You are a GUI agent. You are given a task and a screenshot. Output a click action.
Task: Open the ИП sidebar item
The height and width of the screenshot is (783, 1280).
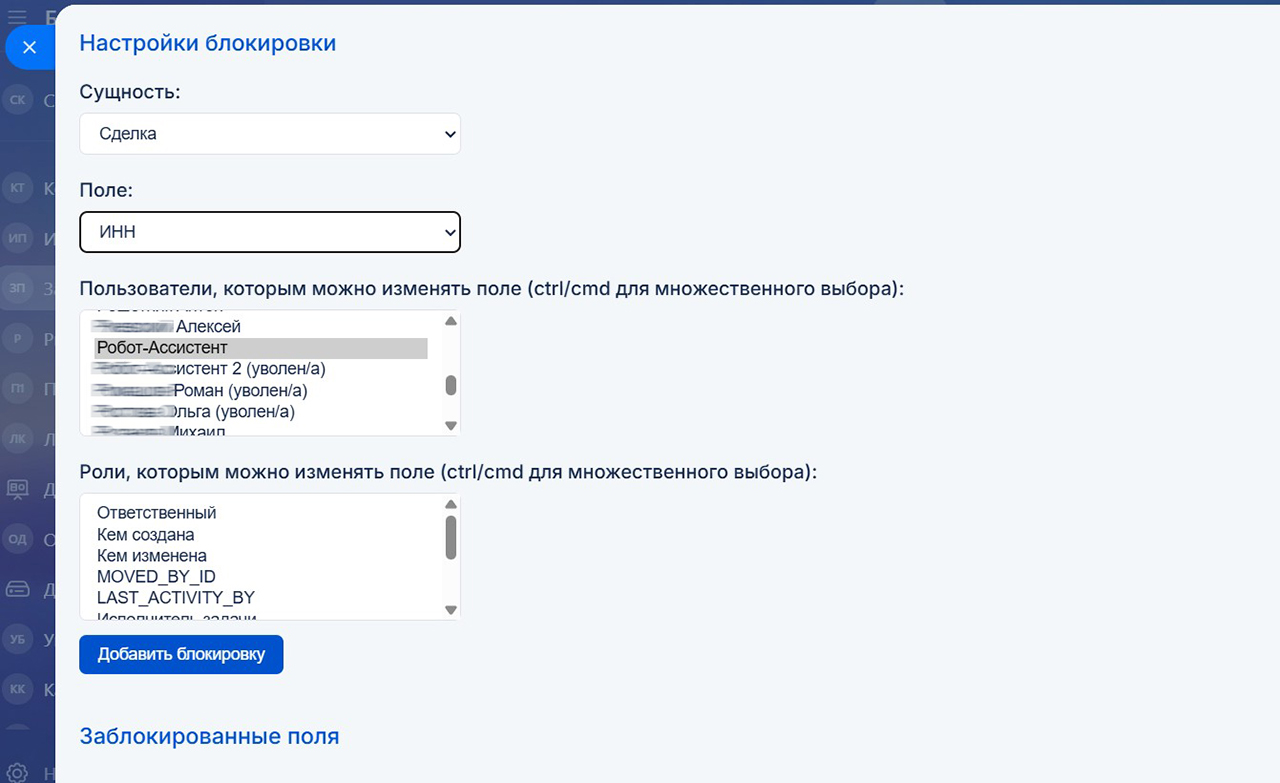click(17, 239)
